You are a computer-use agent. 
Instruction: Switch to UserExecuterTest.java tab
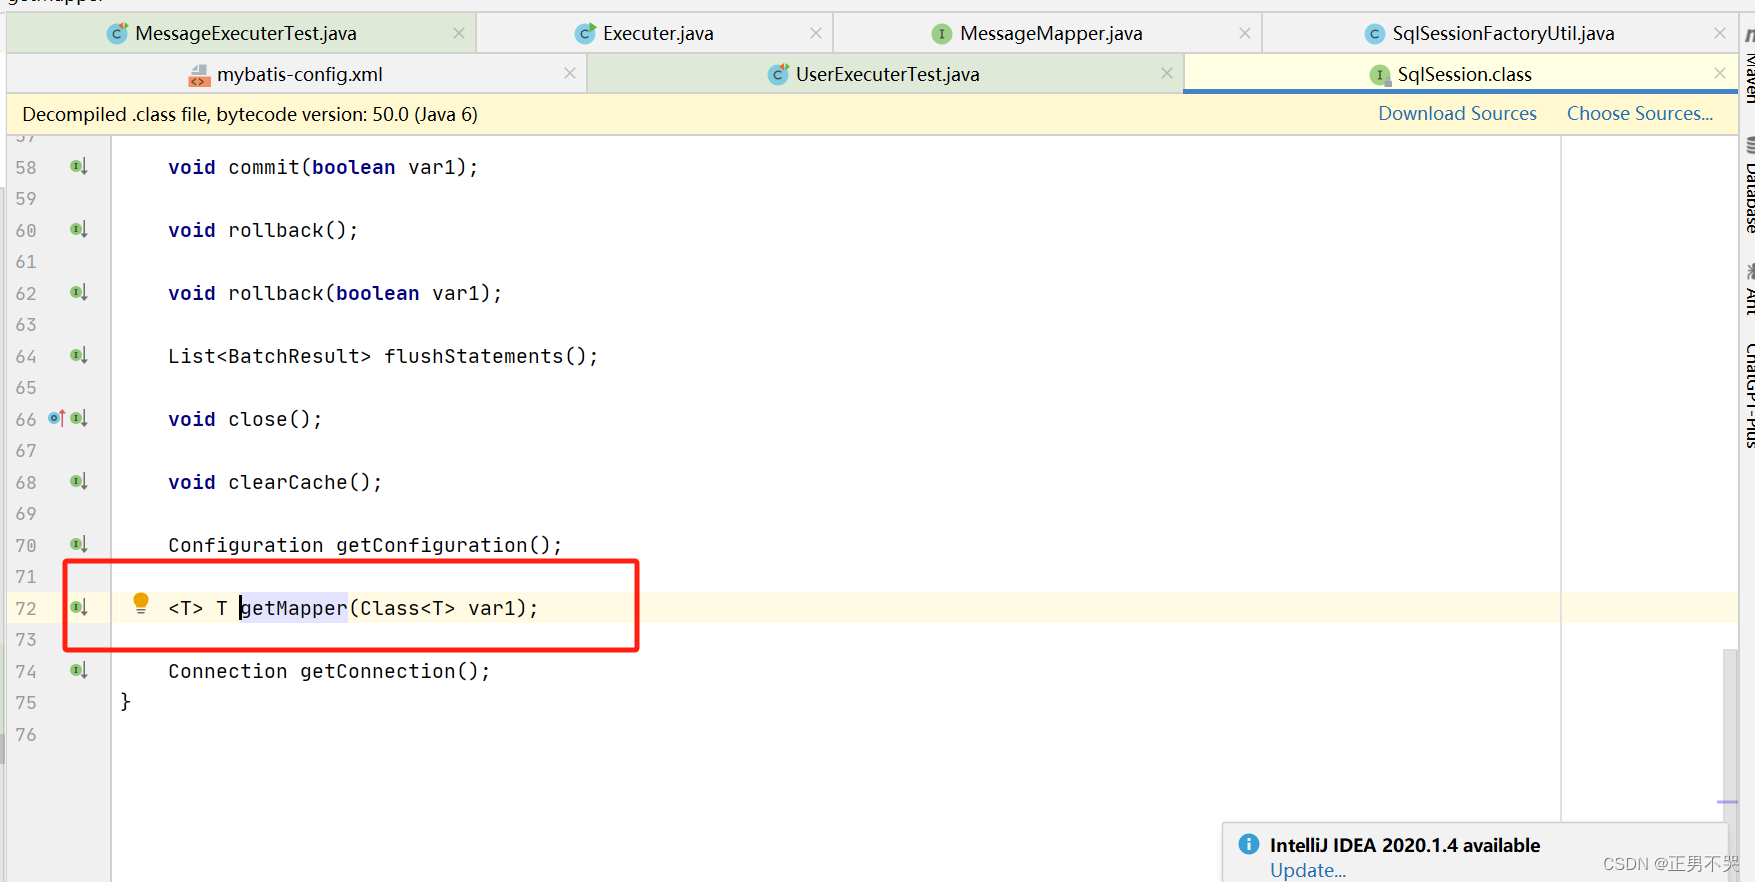click(887, 74)
